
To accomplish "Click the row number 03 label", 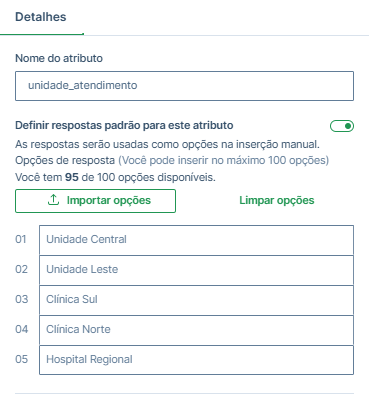I will pos(21,299).
